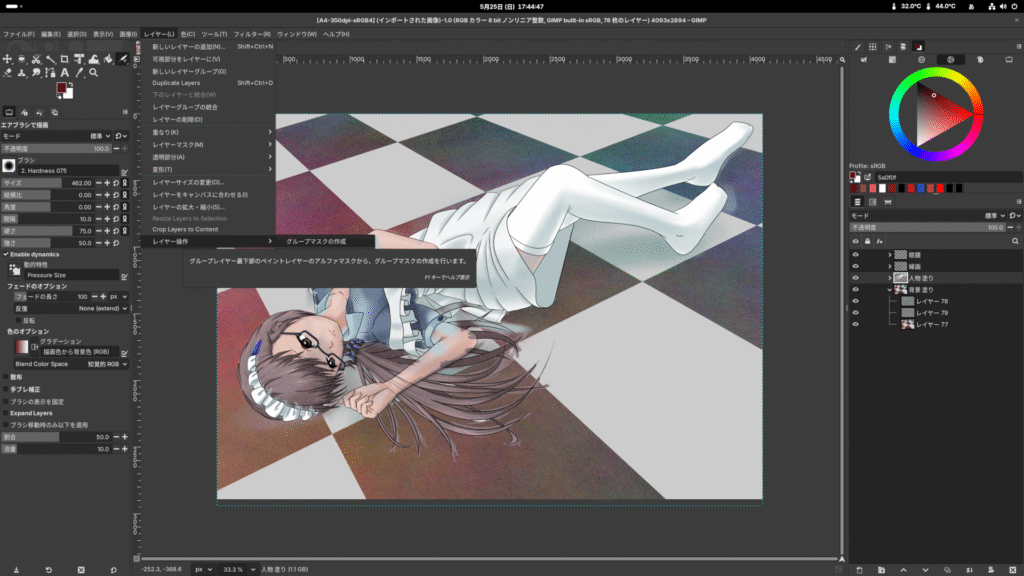The width and height of the screenshot is (1024, 576).
Task: Click the hex color field 5a0f0f
Action: tap(947, 177)
